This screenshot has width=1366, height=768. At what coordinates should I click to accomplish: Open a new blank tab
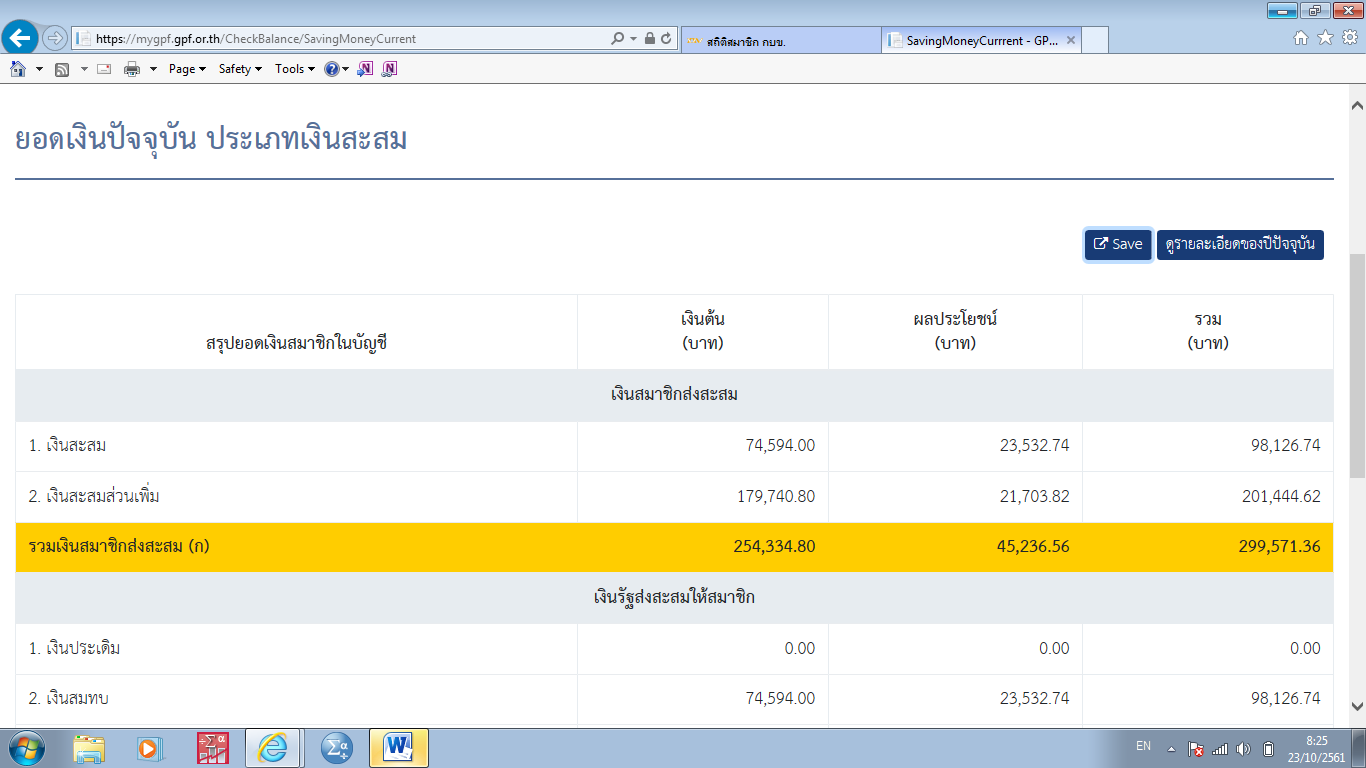point(1095,40)
